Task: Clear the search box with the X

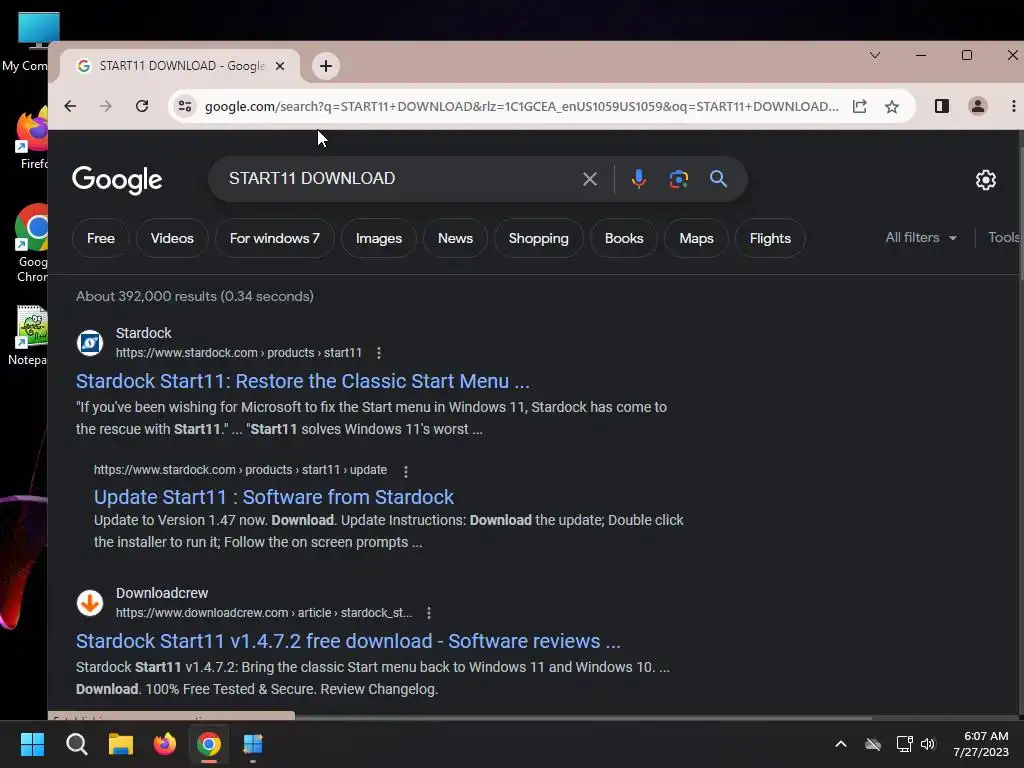Action: coord(590,179)
